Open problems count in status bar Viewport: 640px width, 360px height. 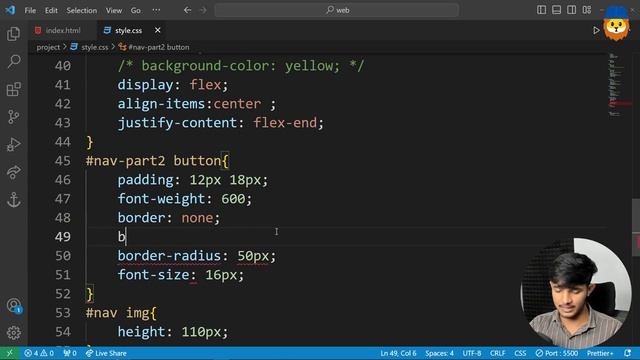point(39,353)
